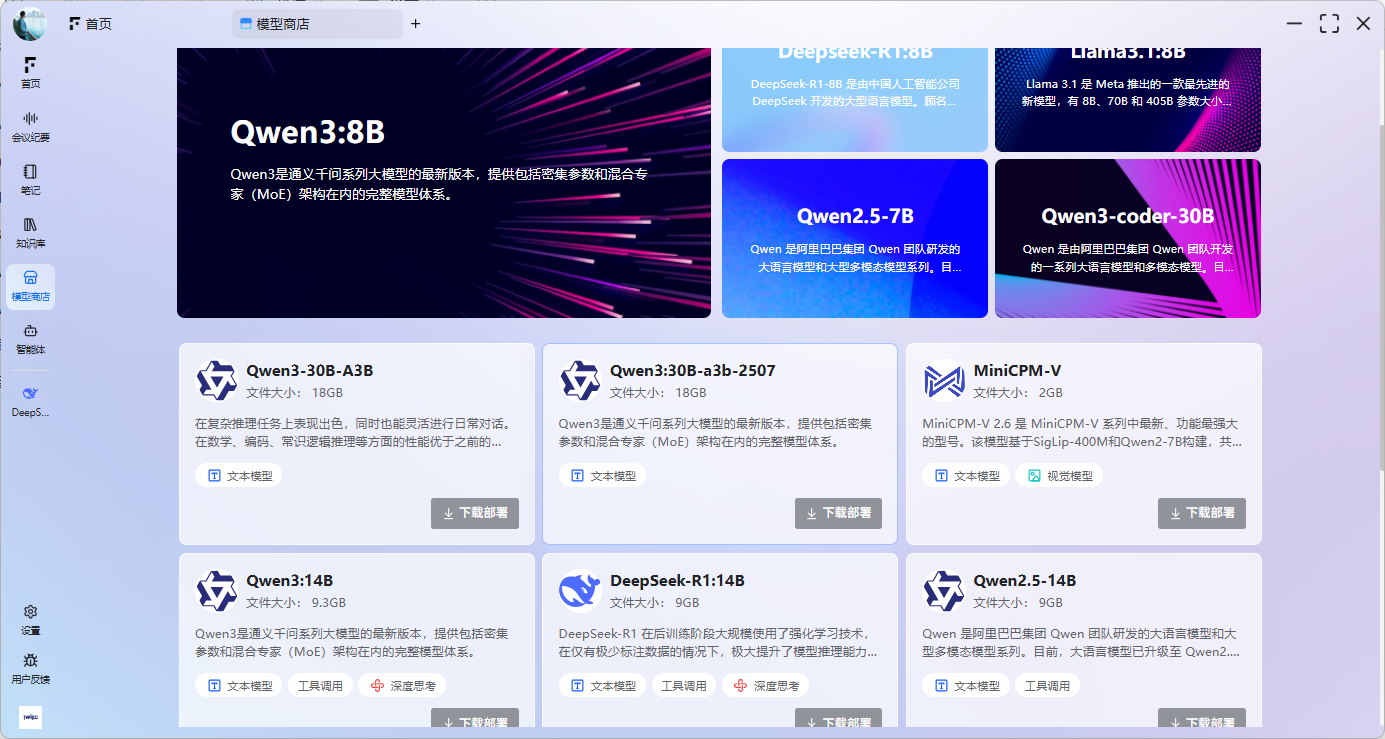This screenshot has width=1385, height=739.
Task: Open 用户反馈 user feedback bug icon
Action: [30, 668]
